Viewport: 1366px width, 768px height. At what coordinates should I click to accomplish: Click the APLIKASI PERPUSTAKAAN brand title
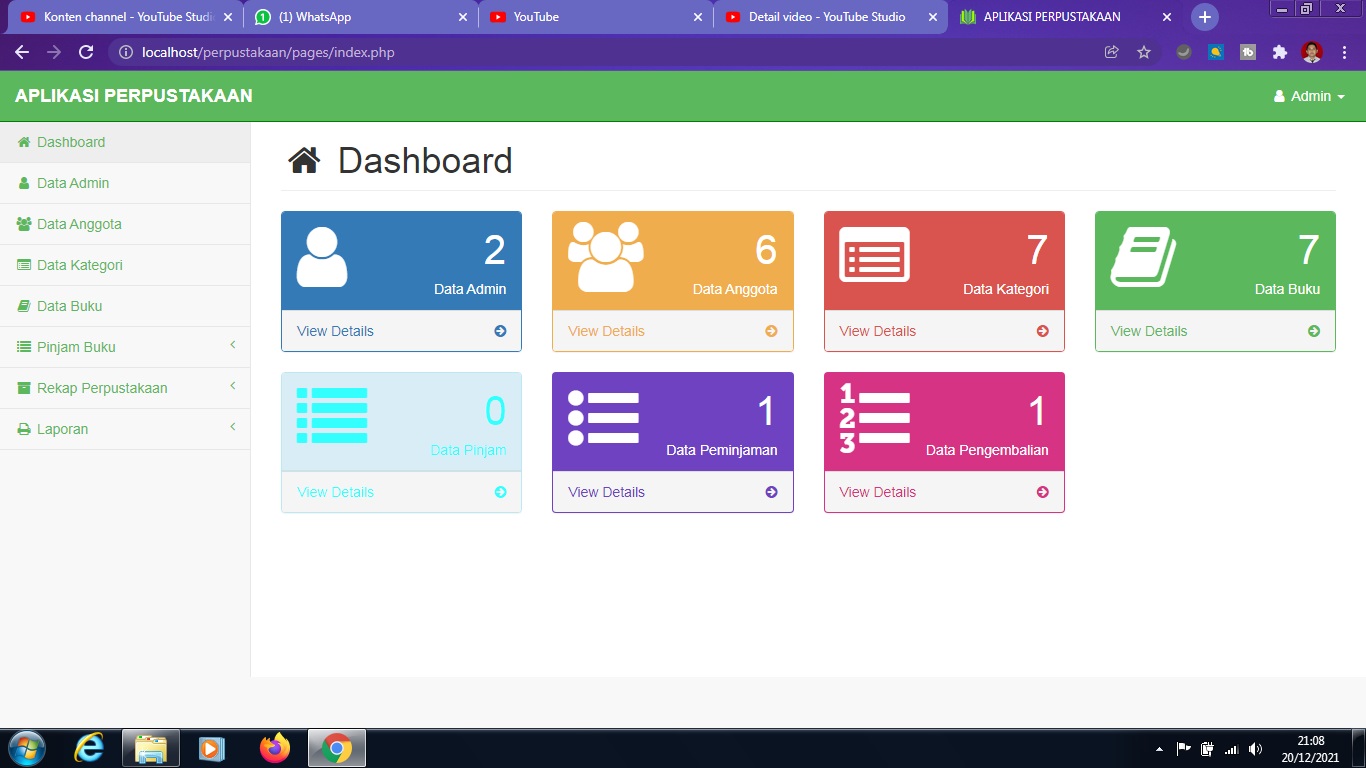(134, 96)
